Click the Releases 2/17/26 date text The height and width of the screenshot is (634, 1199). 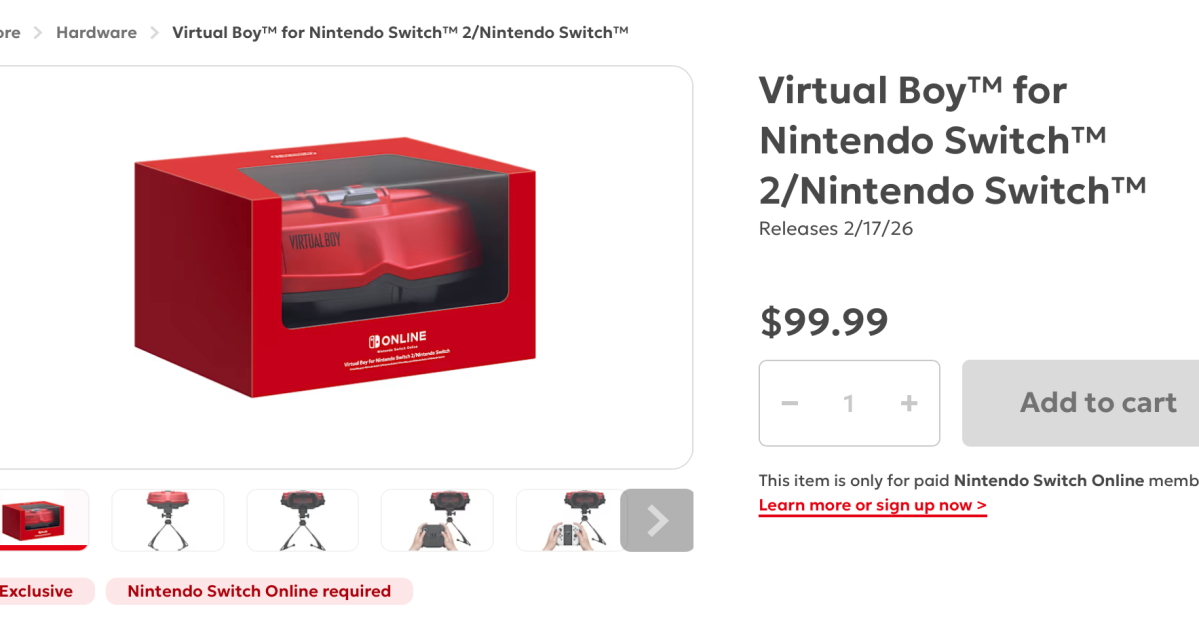[x=837, y=228]
